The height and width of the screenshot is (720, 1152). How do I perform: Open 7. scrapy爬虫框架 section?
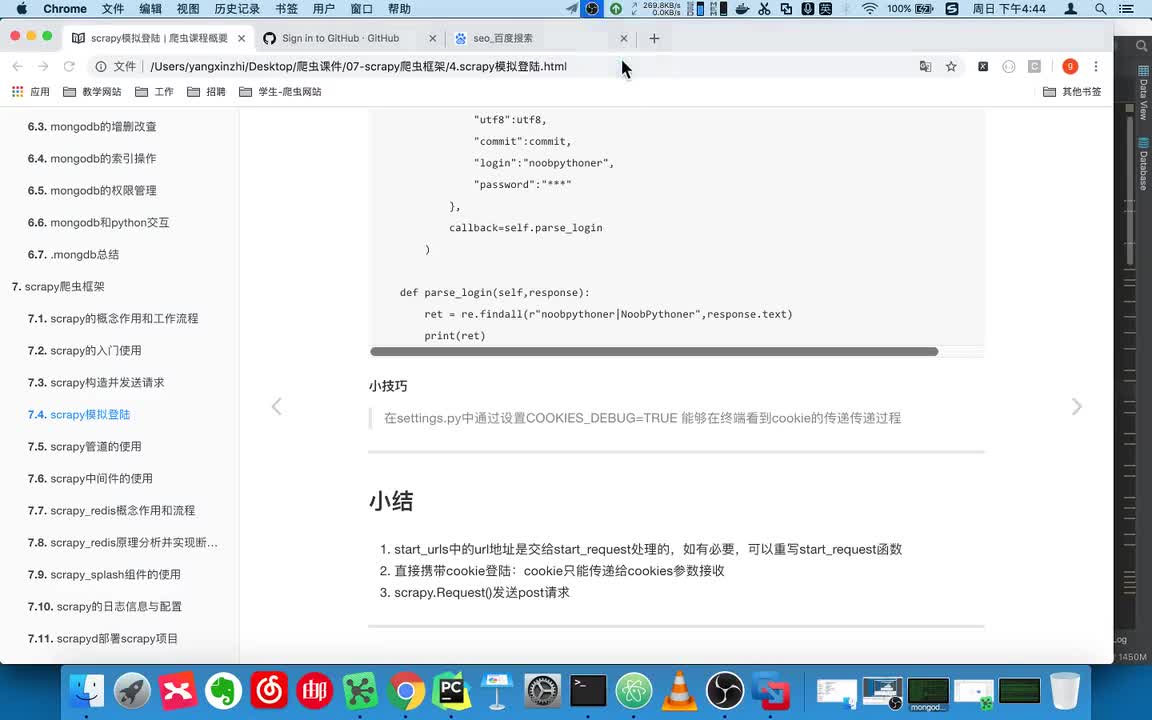click(58, 287)
